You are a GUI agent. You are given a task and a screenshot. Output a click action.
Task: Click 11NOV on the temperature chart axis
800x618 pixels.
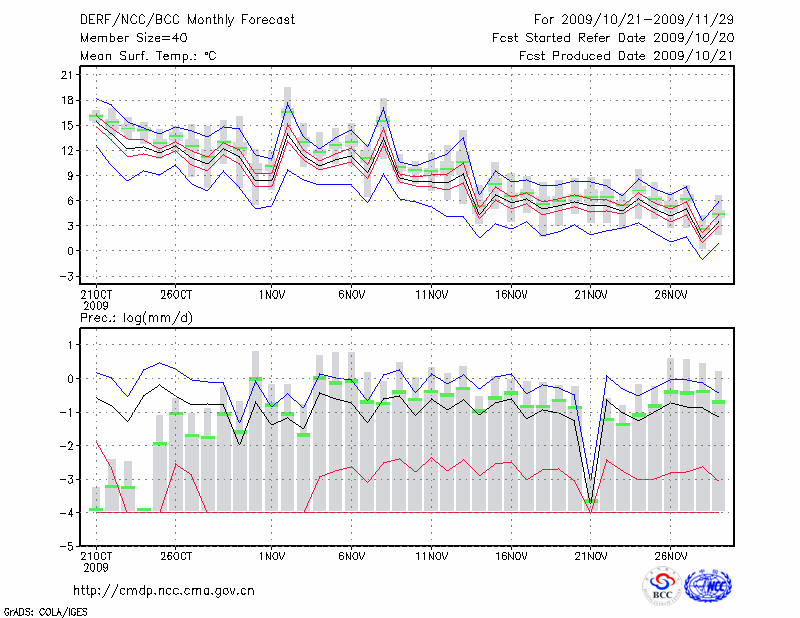[x=431, y=295]
